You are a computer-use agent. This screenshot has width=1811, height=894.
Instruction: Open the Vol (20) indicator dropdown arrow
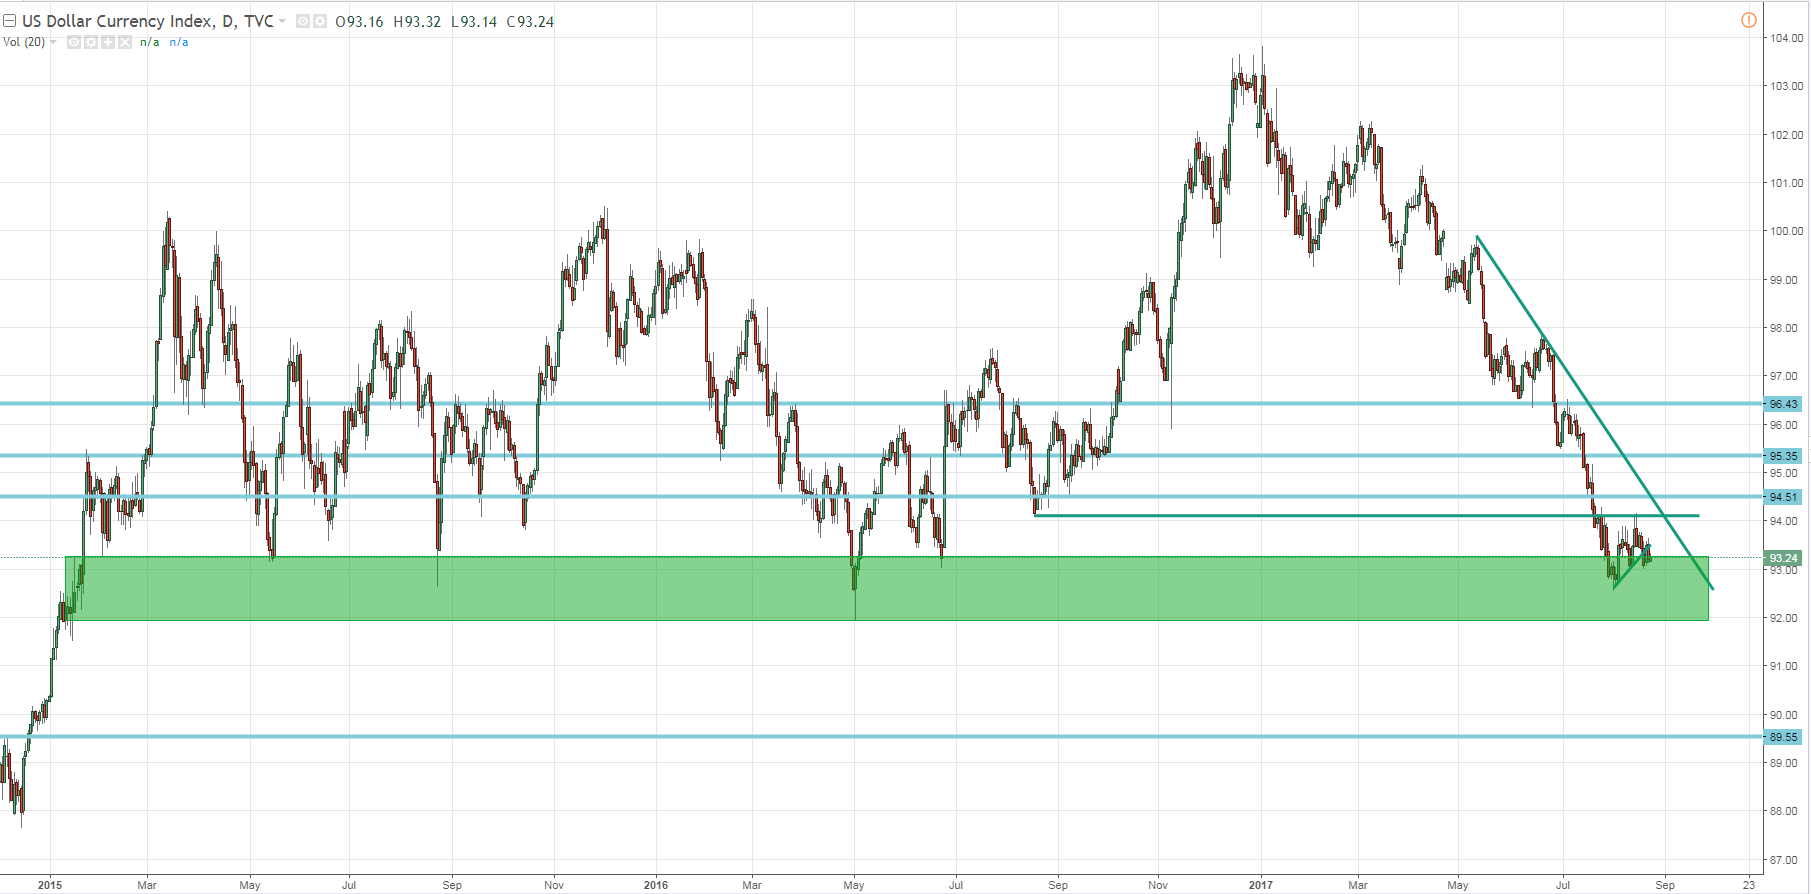(53, 42)
